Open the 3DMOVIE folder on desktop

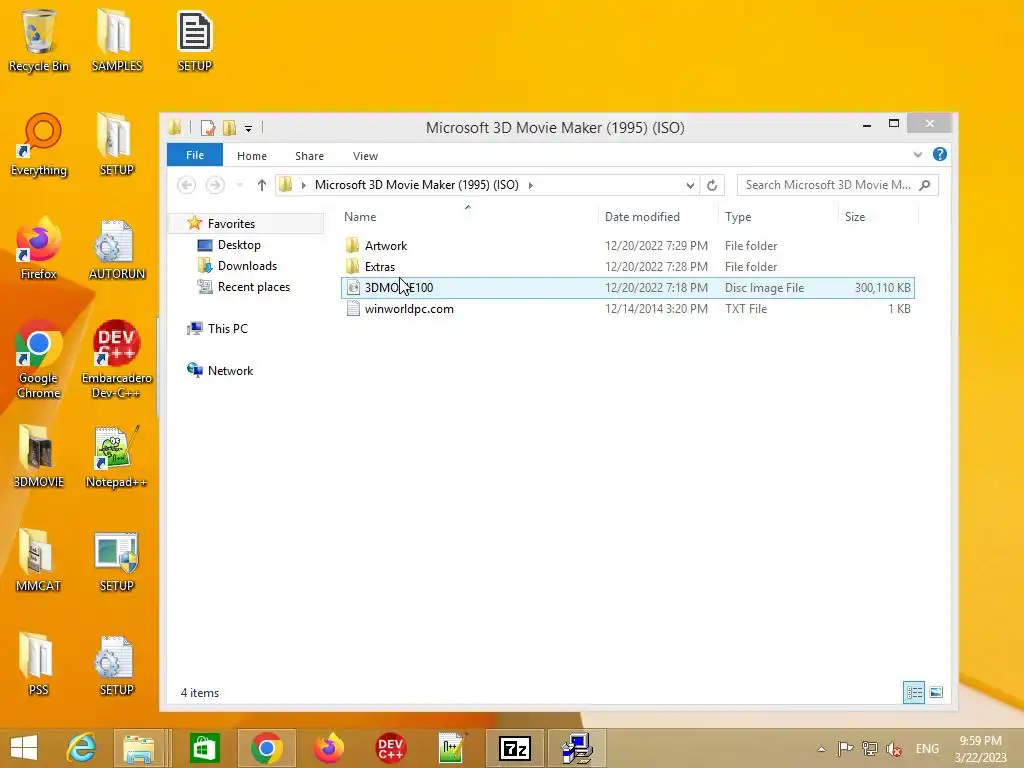[39, 457]
